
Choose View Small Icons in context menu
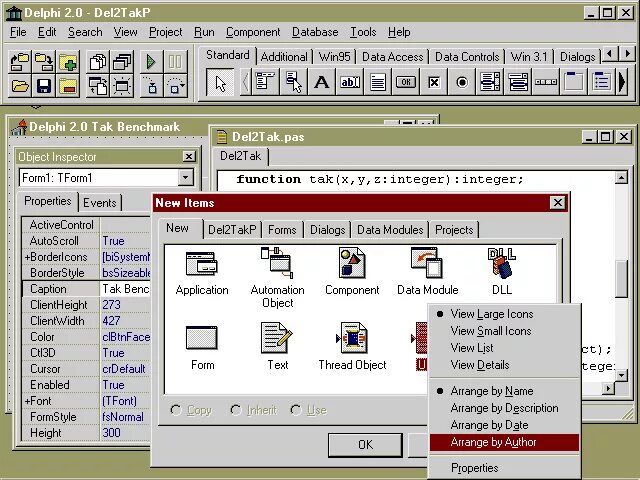(x=504, y=331)
